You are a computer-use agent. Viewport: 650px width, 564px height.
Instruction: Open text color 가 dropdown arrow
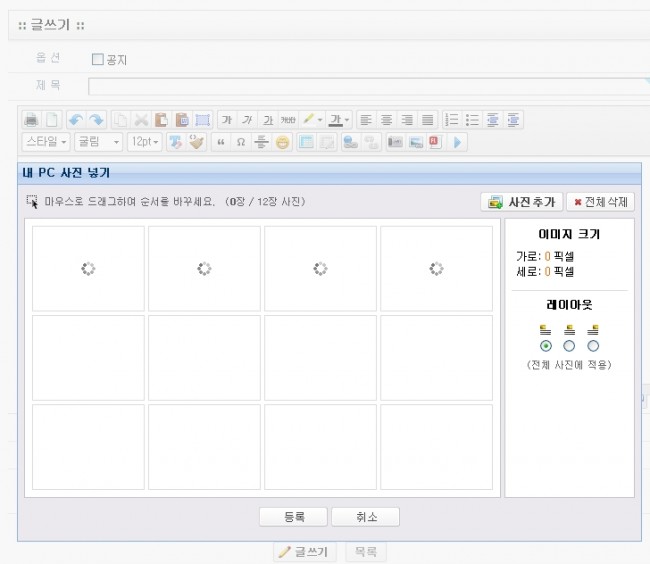click(347, 120)
